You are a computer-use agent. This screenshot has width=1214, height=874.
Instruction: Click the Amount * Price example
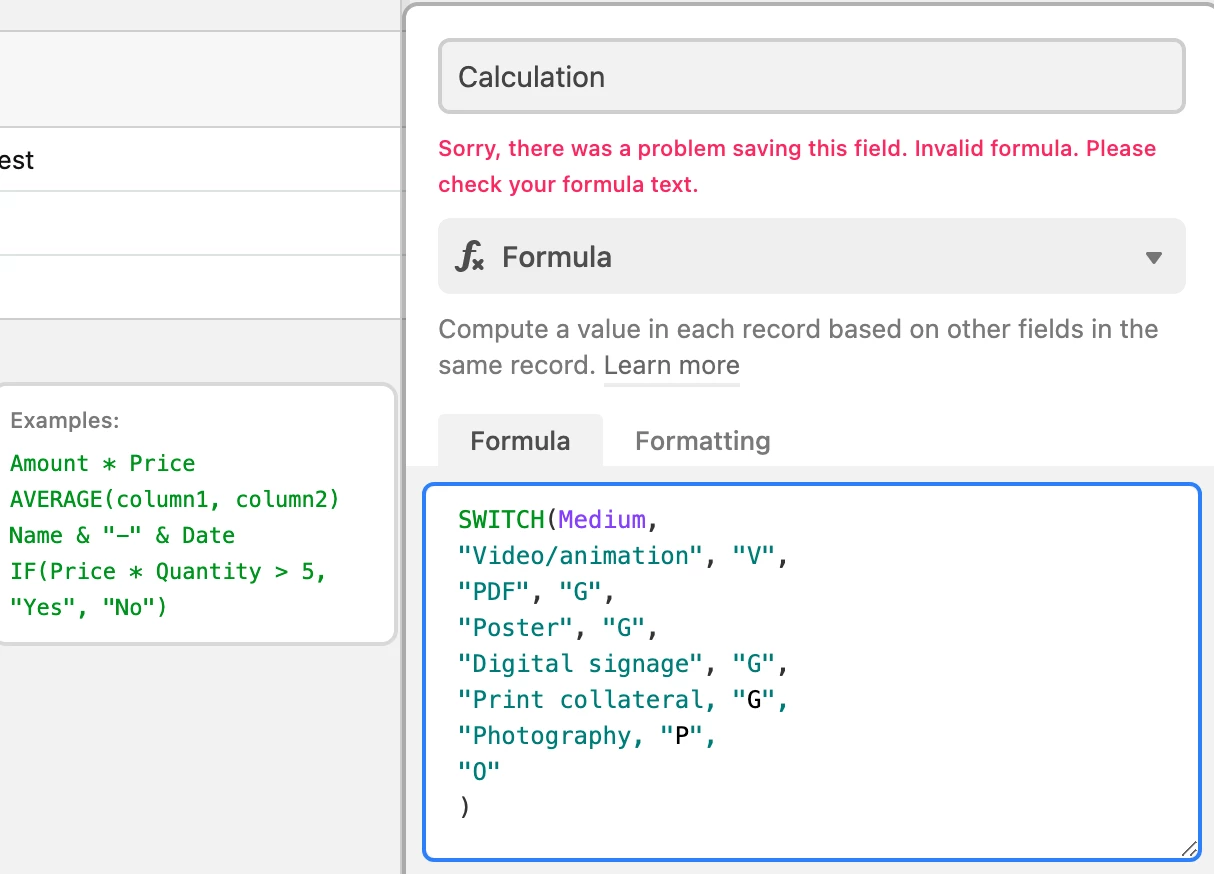tap(102, 463)
